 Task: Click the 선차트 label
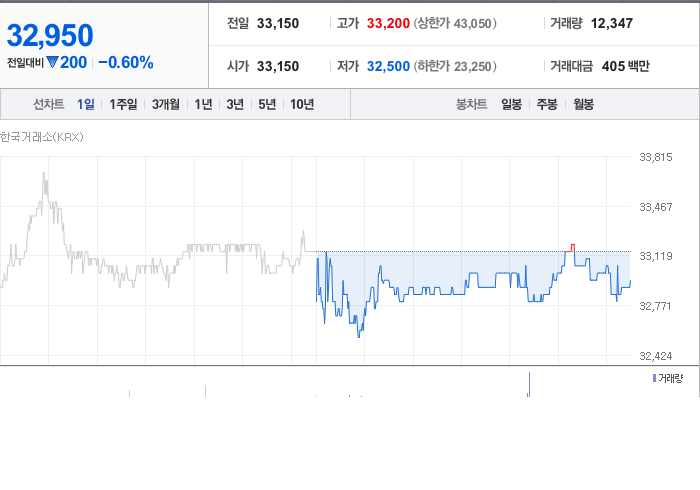tap(49, 104)
